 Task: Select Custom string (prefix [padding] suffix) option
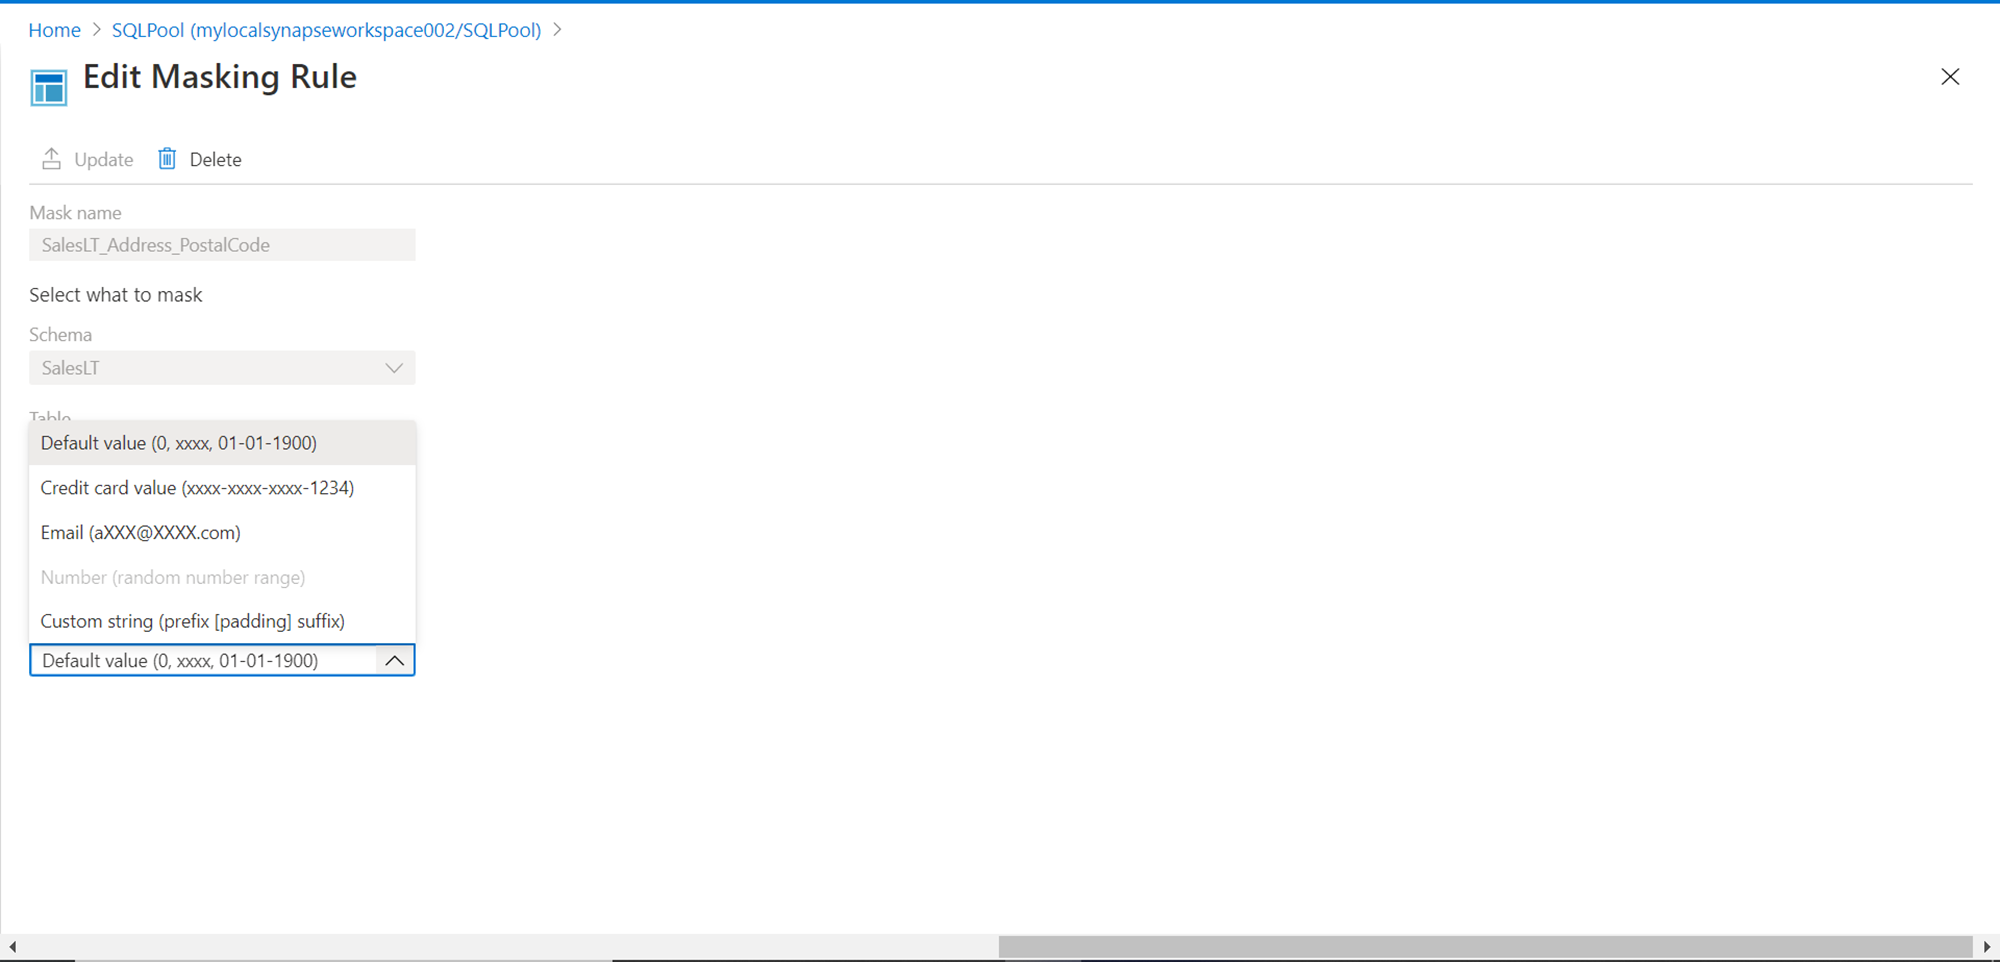pos(222,621)
